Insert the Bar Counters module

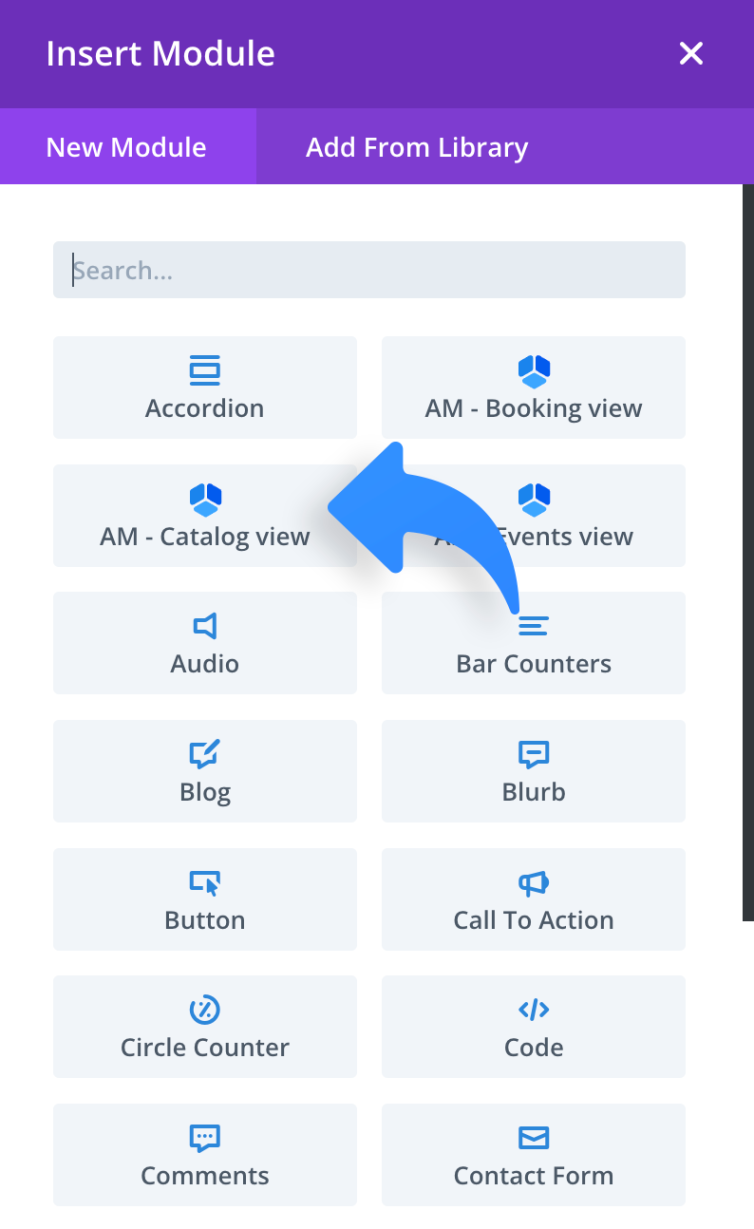point(533,644)
